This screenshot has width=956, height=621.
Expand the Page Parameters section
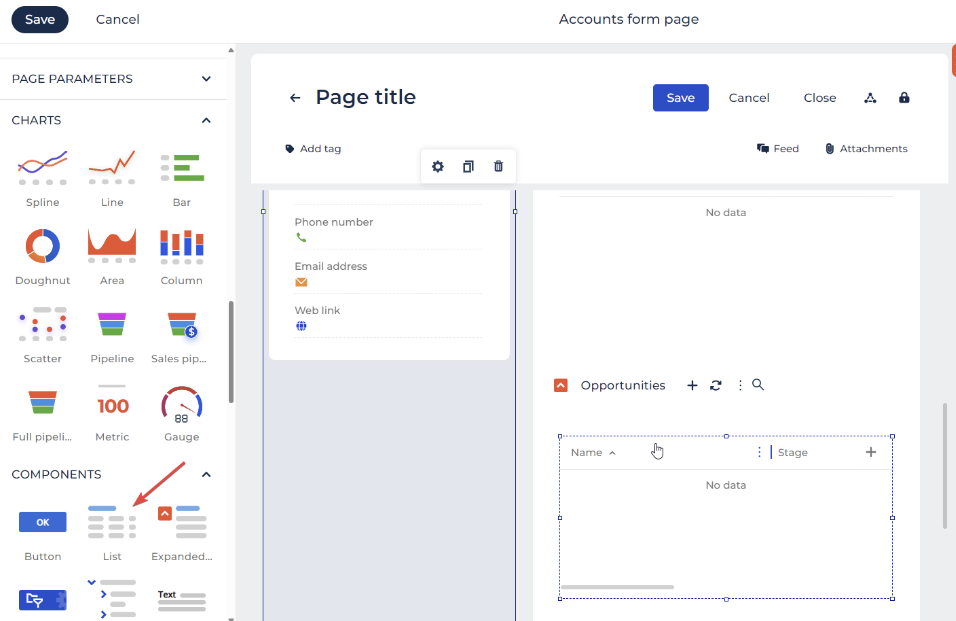point(206,79)
